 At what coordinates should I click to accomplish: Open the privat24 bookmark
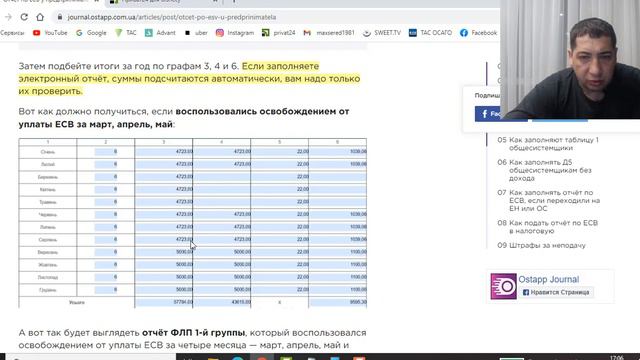278,33
